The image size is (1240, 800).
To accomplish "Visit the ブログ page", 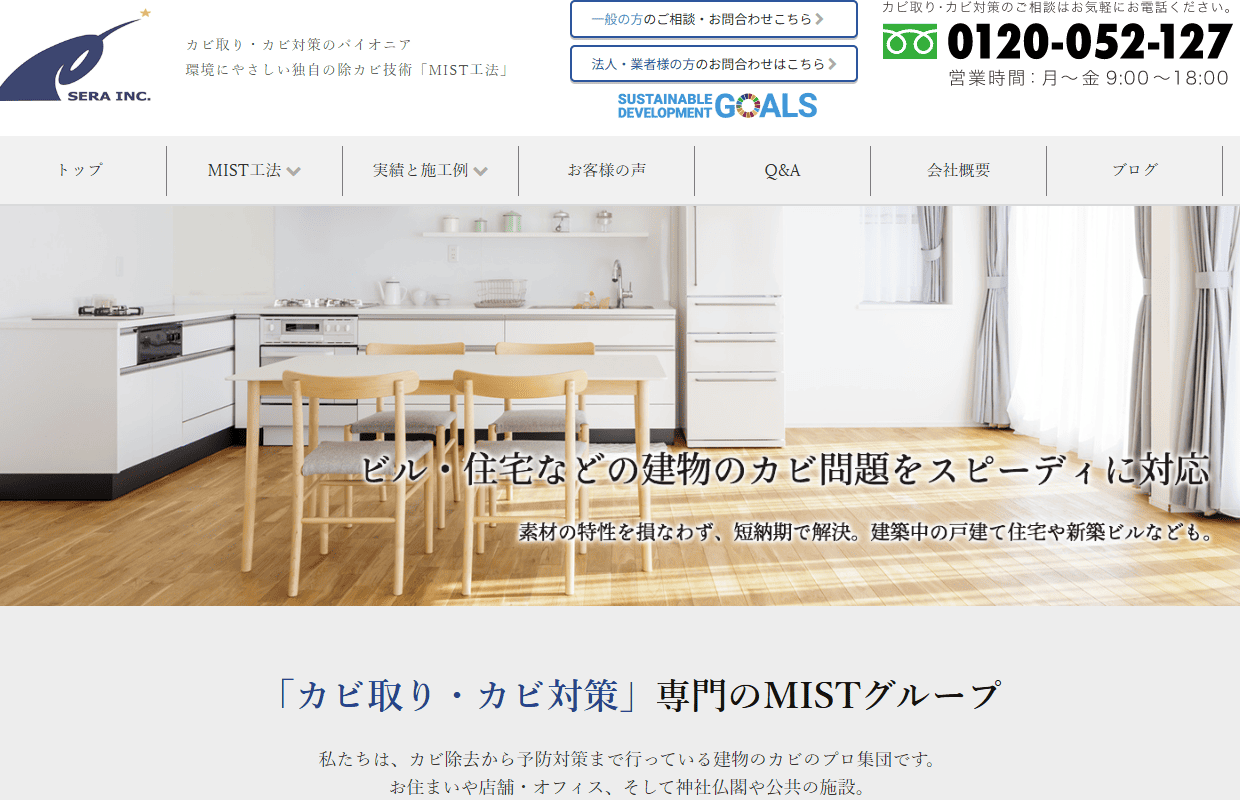I will (x=1134, y=170).
